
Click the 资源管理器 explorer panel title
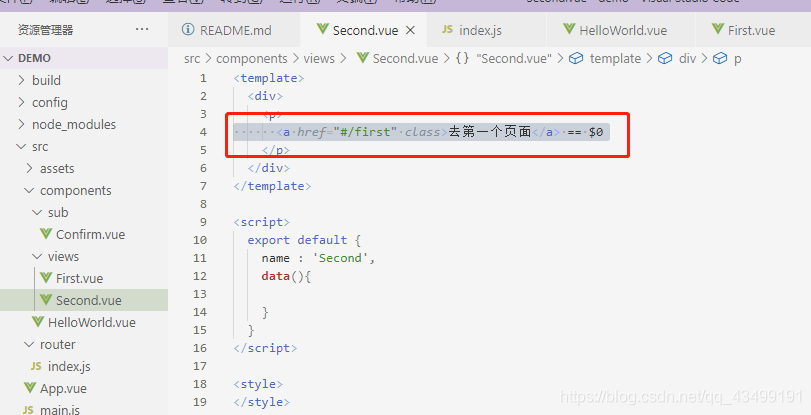(46, 30)
